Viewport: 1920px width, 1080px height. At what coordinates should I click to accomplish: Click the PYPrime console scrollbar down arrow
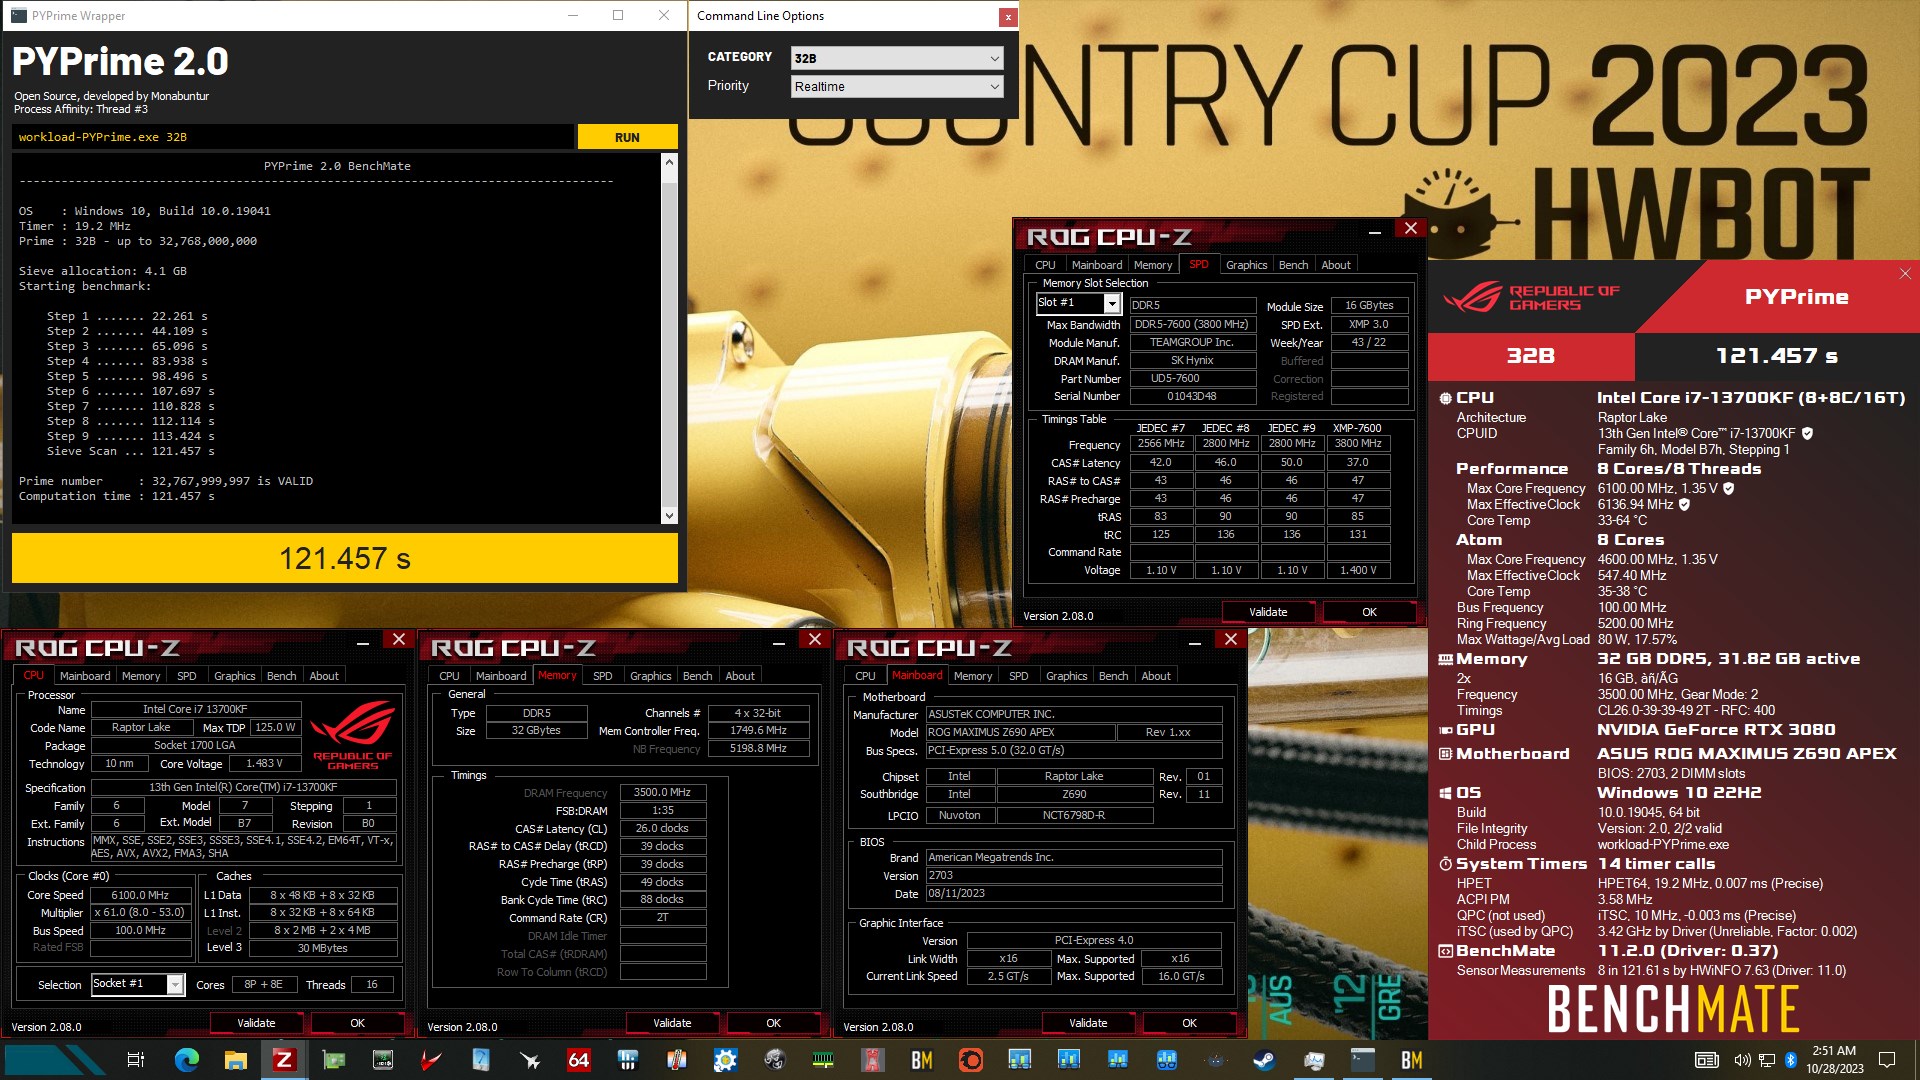pos(669,516)
